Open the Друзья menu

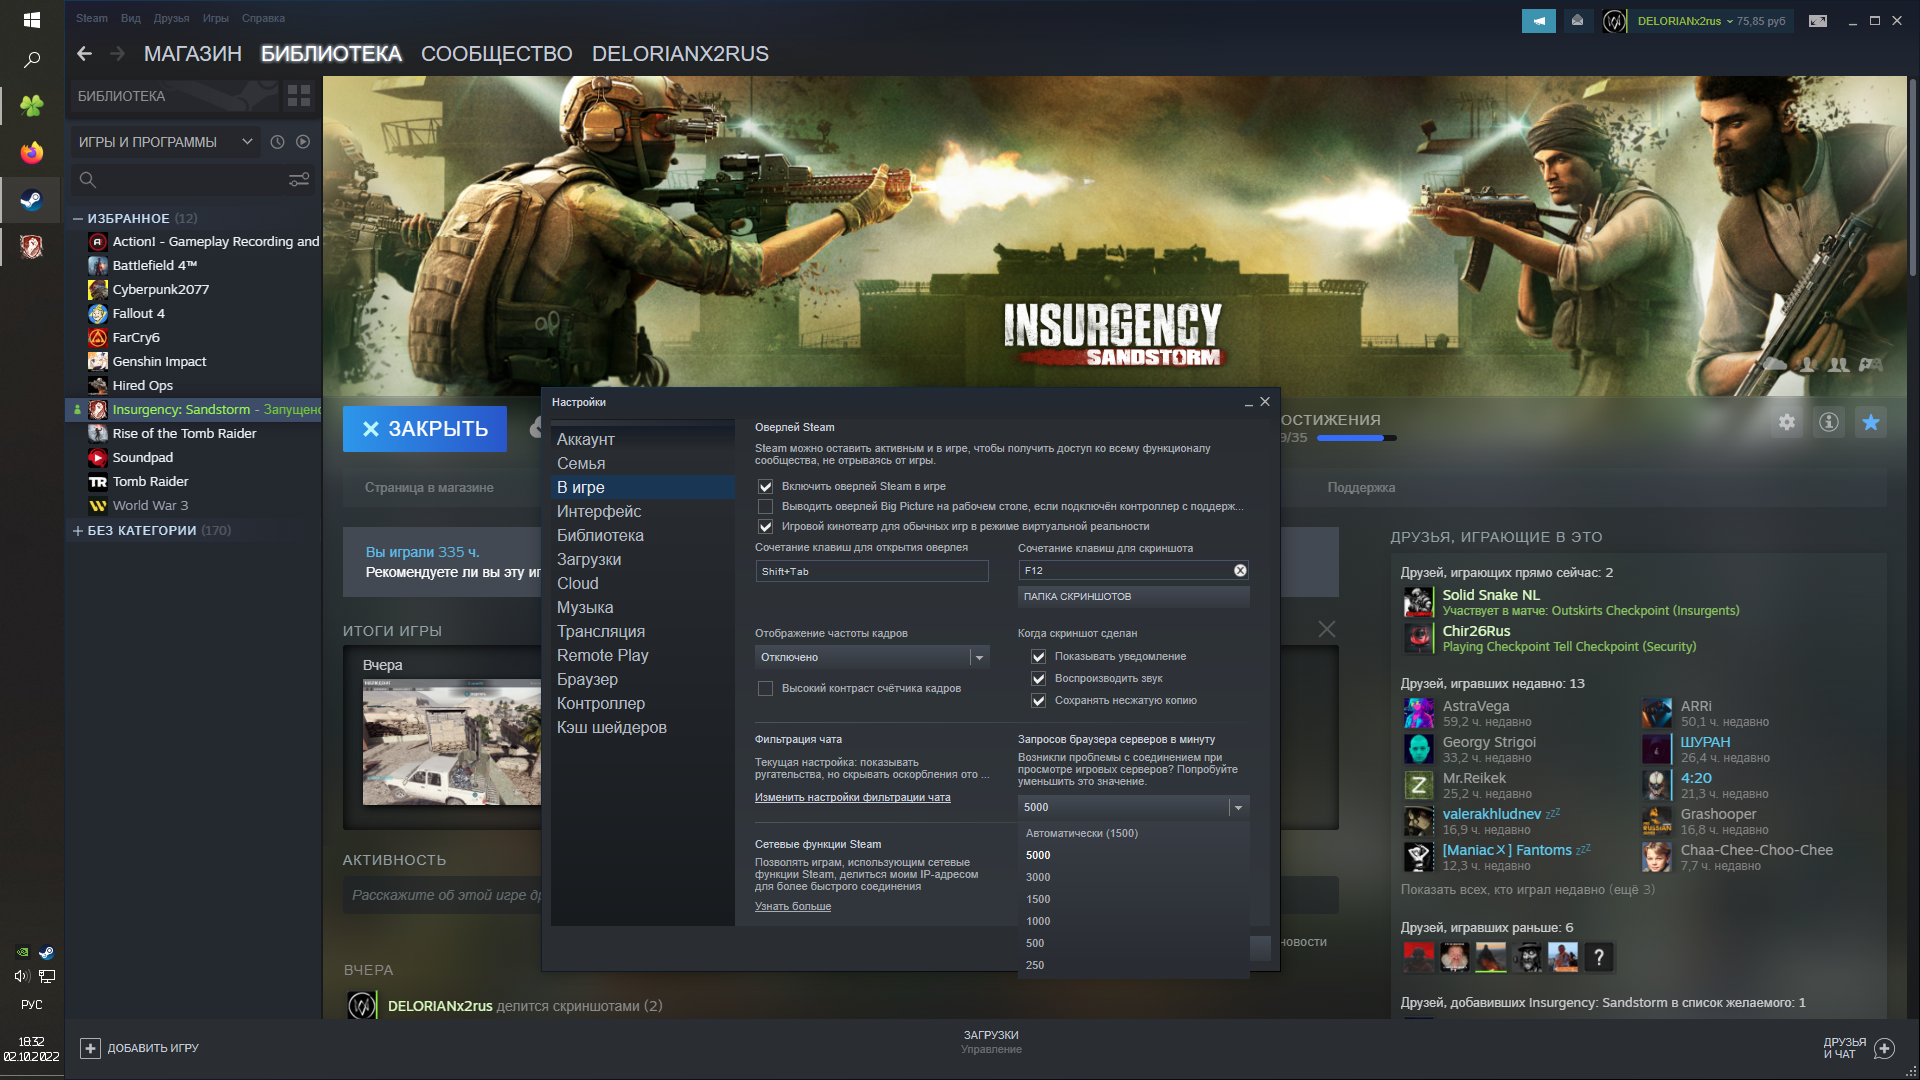171,18
